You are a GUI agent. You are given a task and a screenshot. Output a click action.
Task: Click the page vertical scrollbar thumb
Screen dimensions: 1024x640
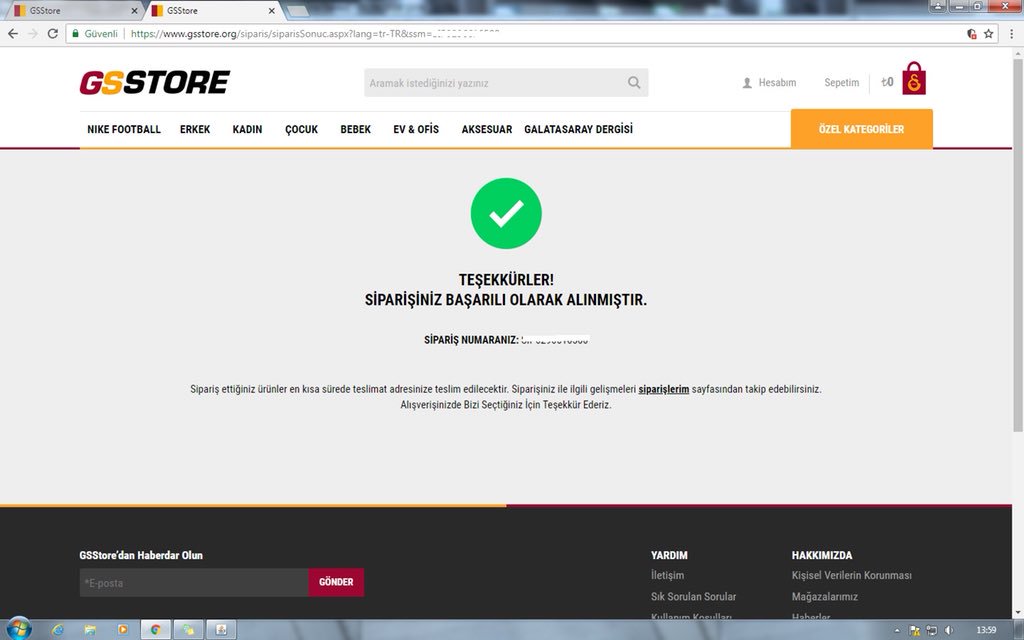point(1017,245)
